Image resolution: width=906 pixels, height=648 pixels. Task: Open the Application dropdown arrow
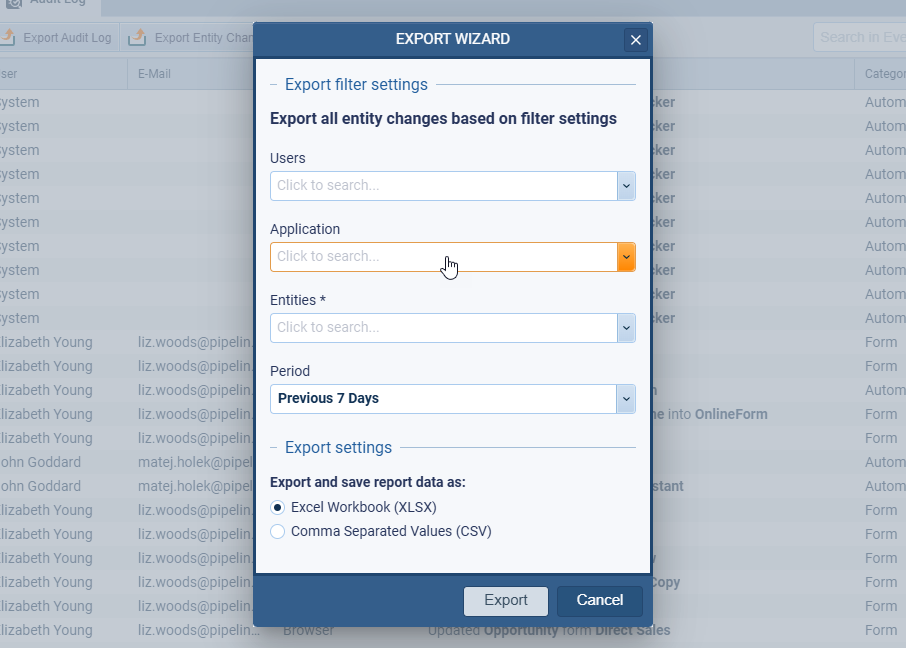(626, 257)
